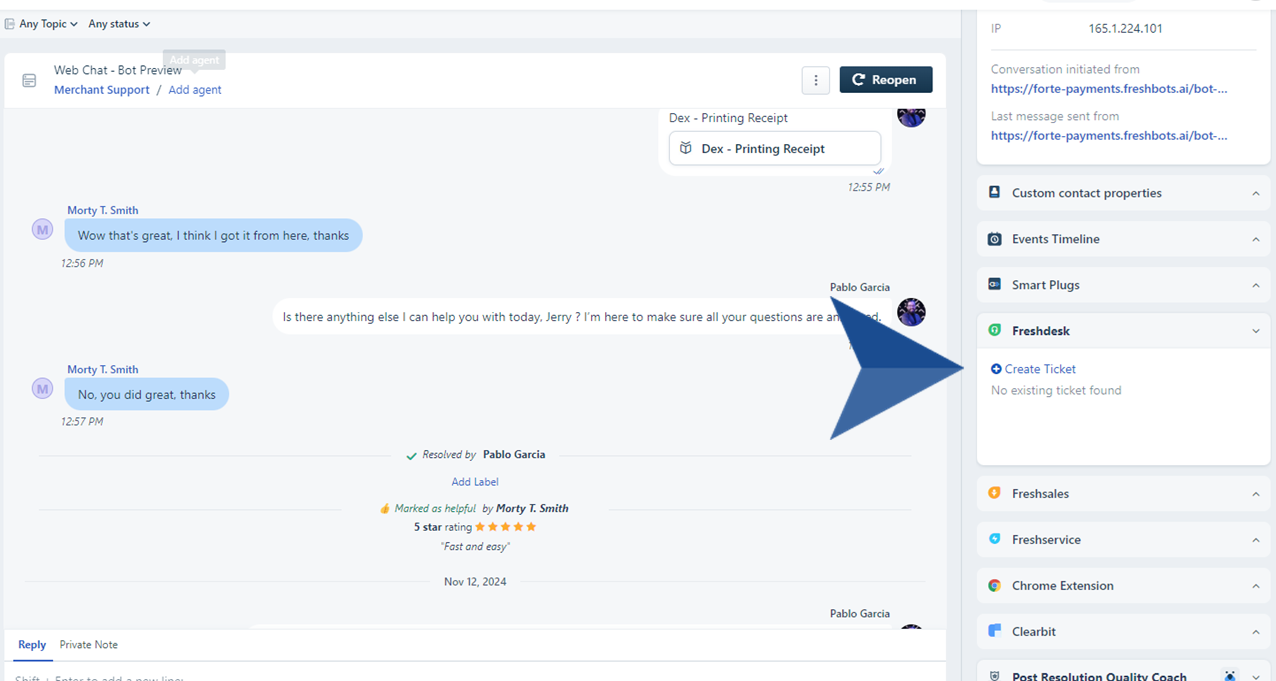Click the filter icon beside Any Topic

[10, 24]
